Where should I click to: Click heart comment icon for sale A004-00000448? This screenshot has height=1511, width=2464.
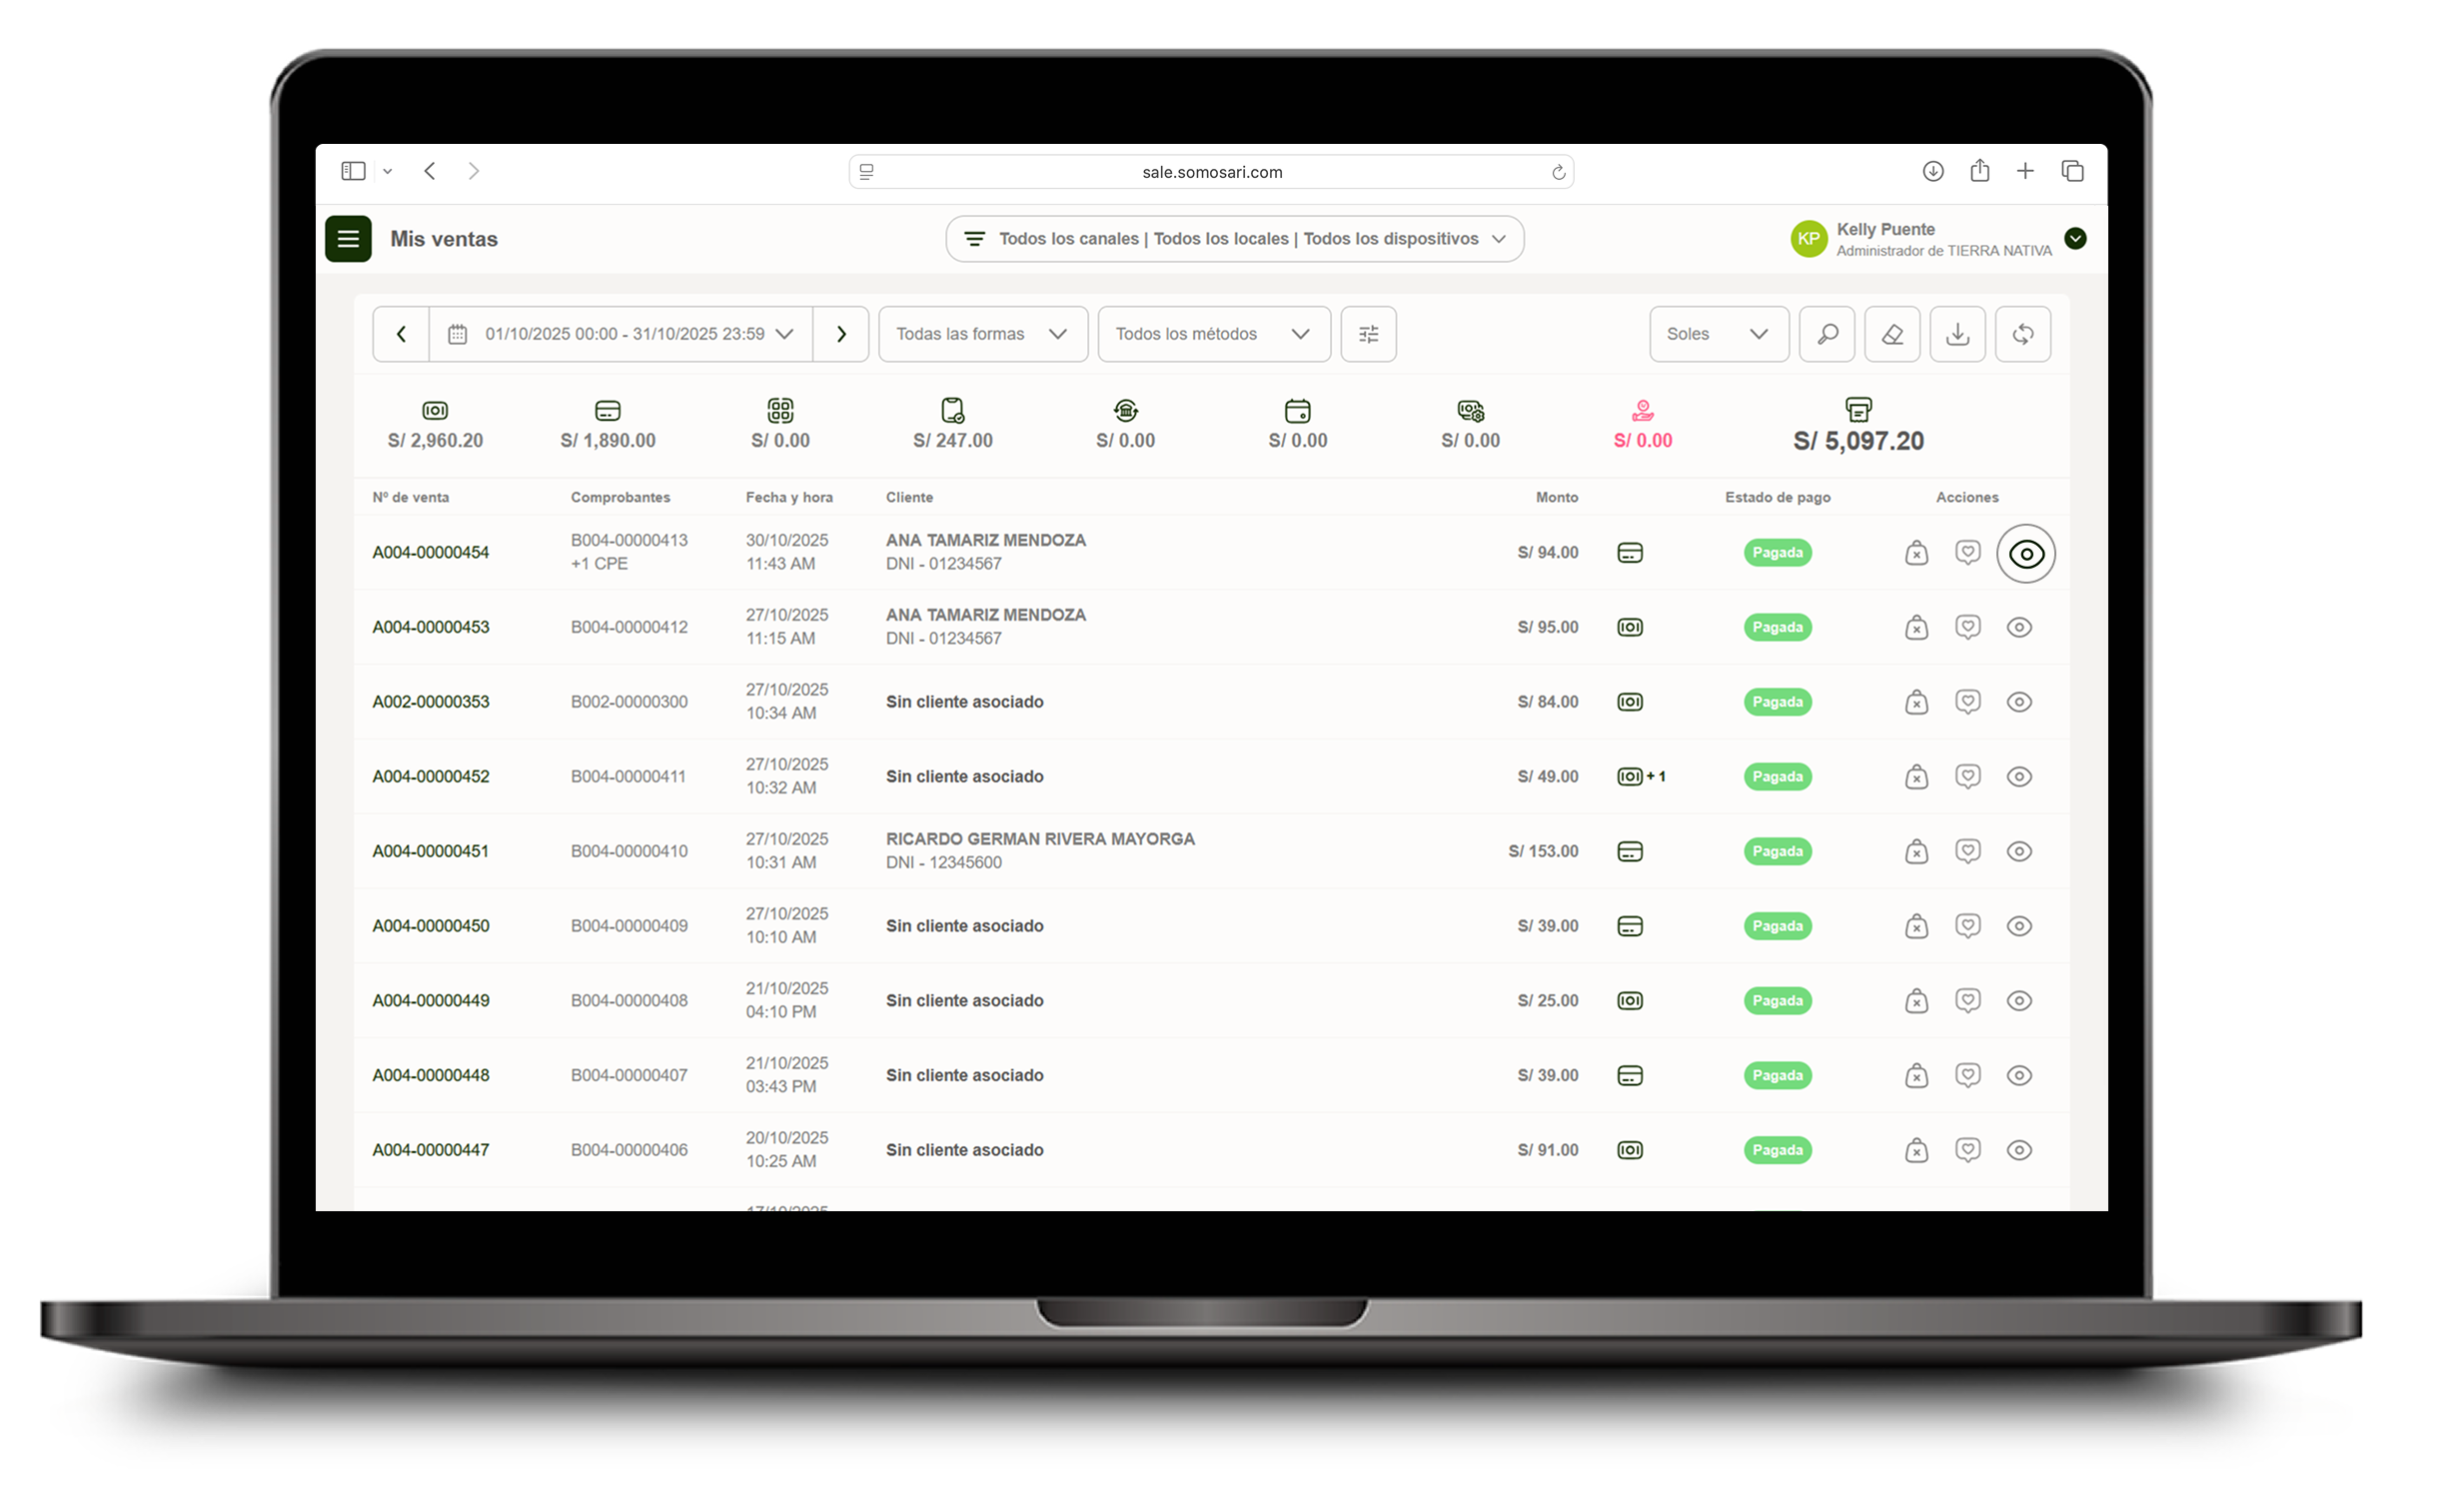pos(1968,1075)
